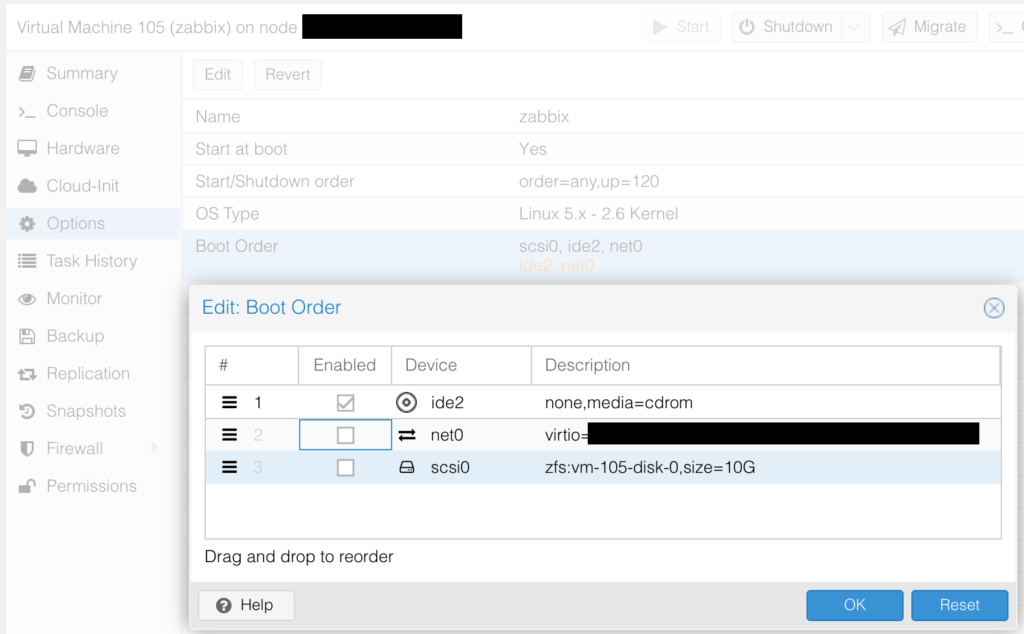Confirm boot order with OK button
Screen dimensions: 1024x634
[x=854, y=605]
